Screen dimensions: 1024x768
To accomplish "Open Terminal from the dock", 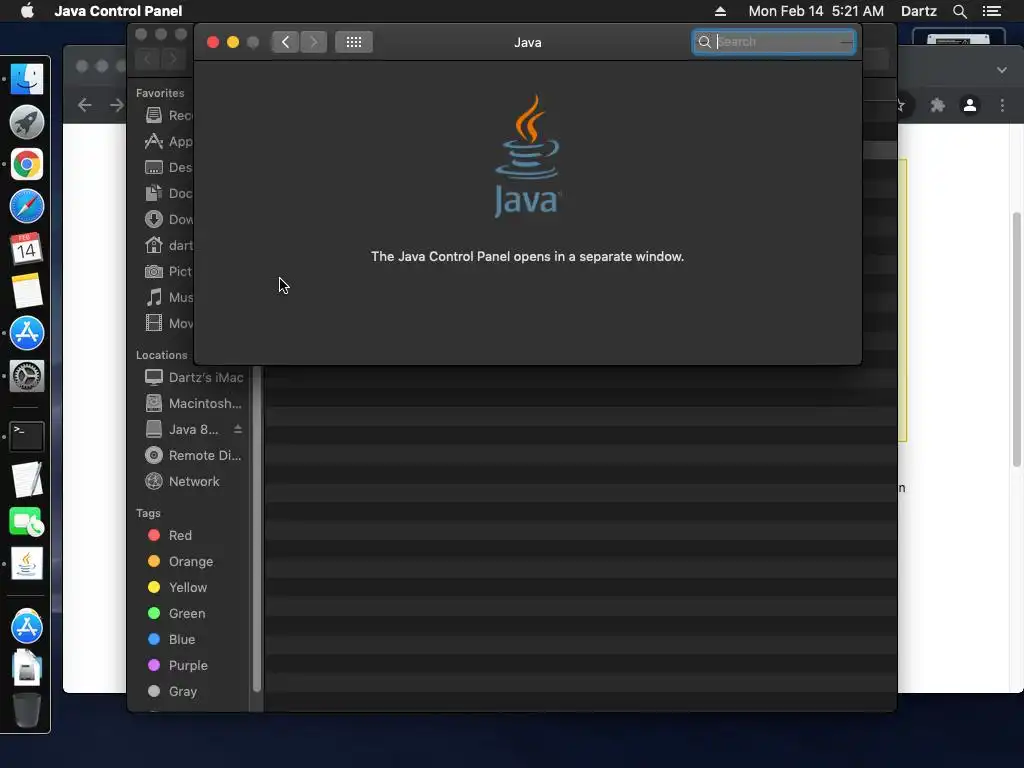I will [x=27, y=436].
